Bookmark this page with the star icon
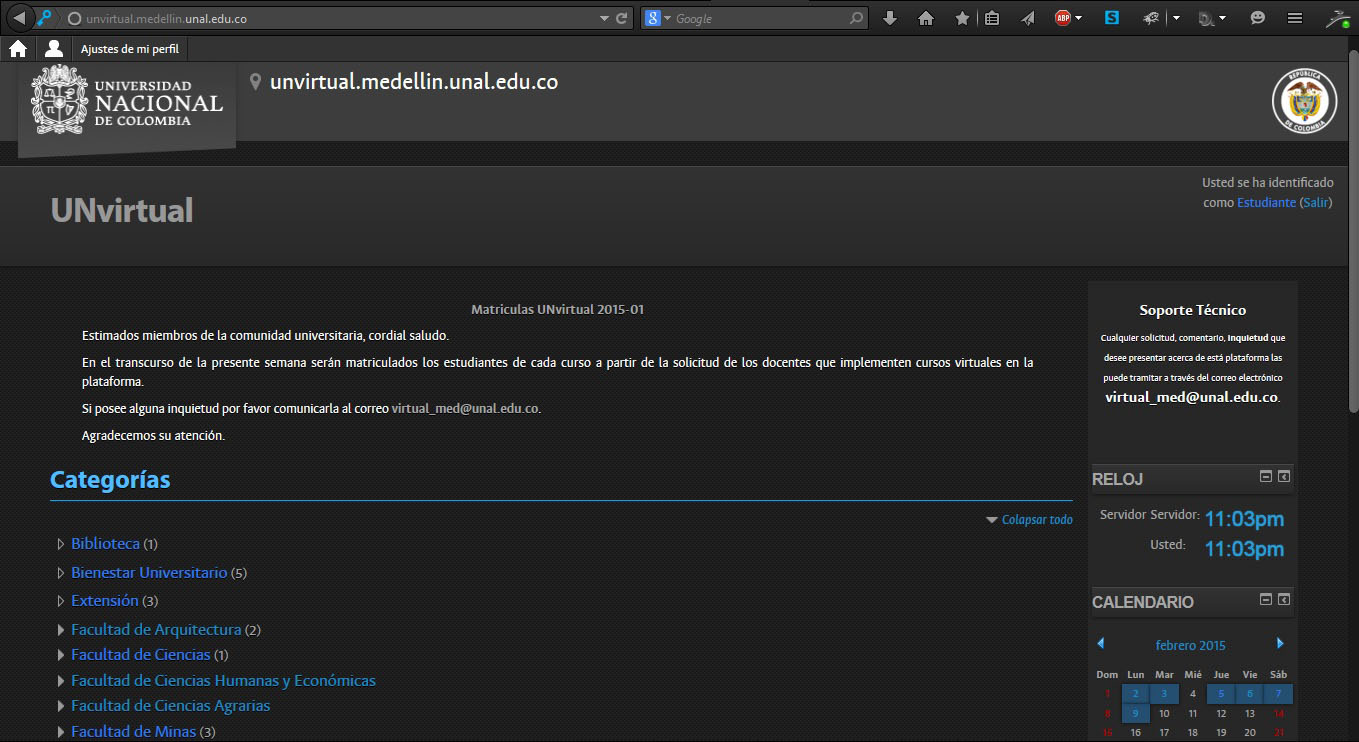The height and width of the screenshot is (742, 1359). coord(962,18)
